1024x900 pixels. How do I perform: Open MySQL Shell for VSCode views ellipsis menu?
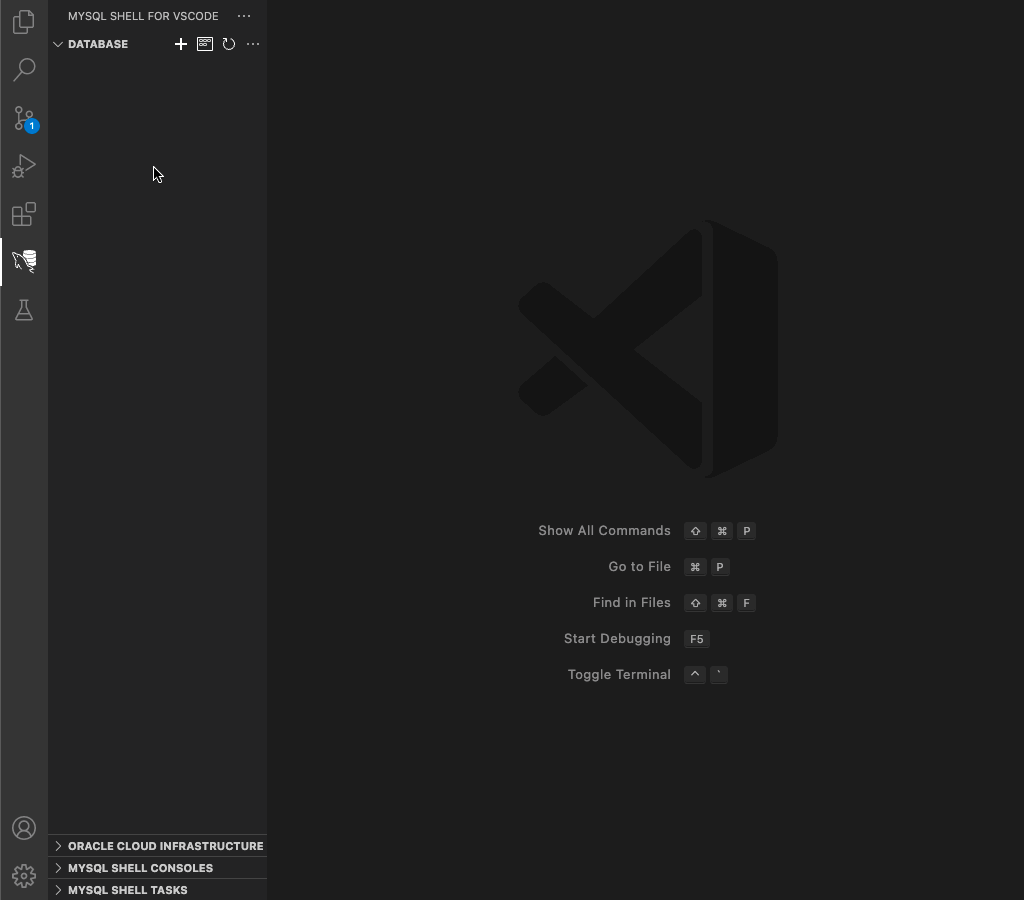(x=244, y=16)
